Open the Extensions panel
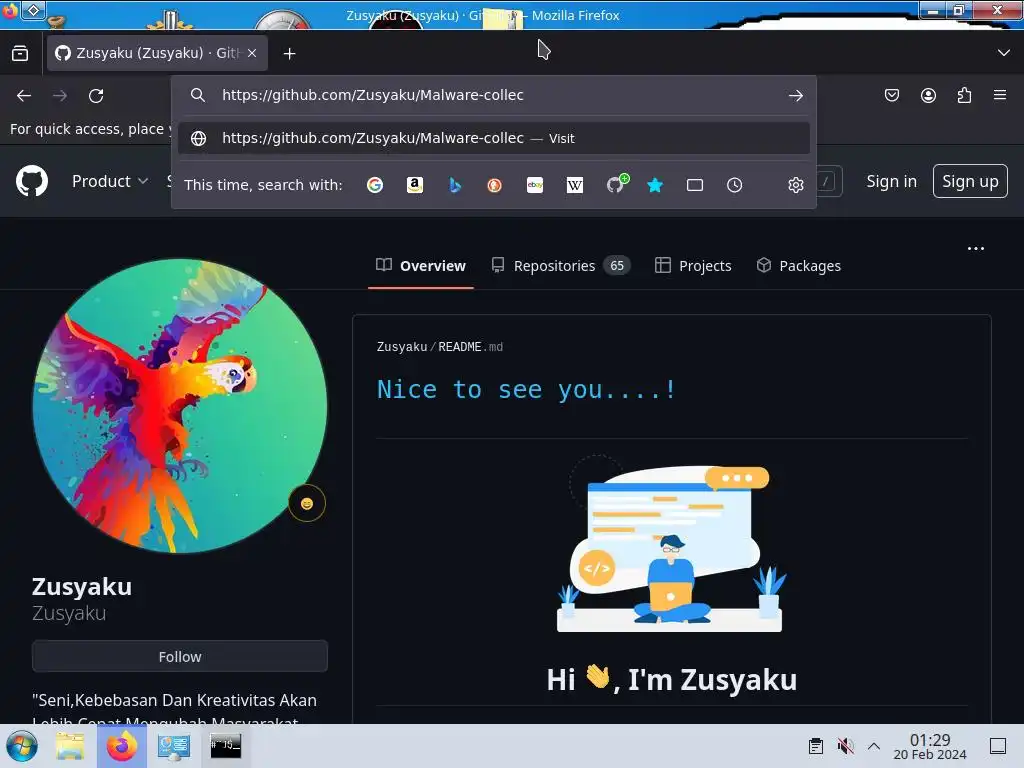This screenshot has width=1024, height=768. tap(964, 95)
